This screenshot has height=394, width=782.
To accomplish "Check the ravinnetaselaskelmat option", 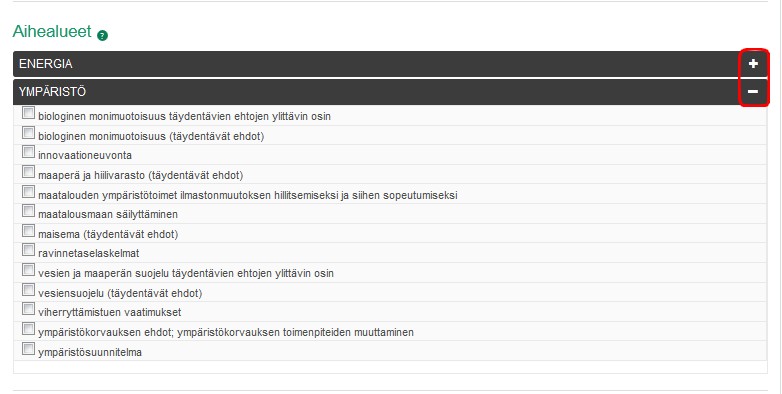I will [28, 250].
